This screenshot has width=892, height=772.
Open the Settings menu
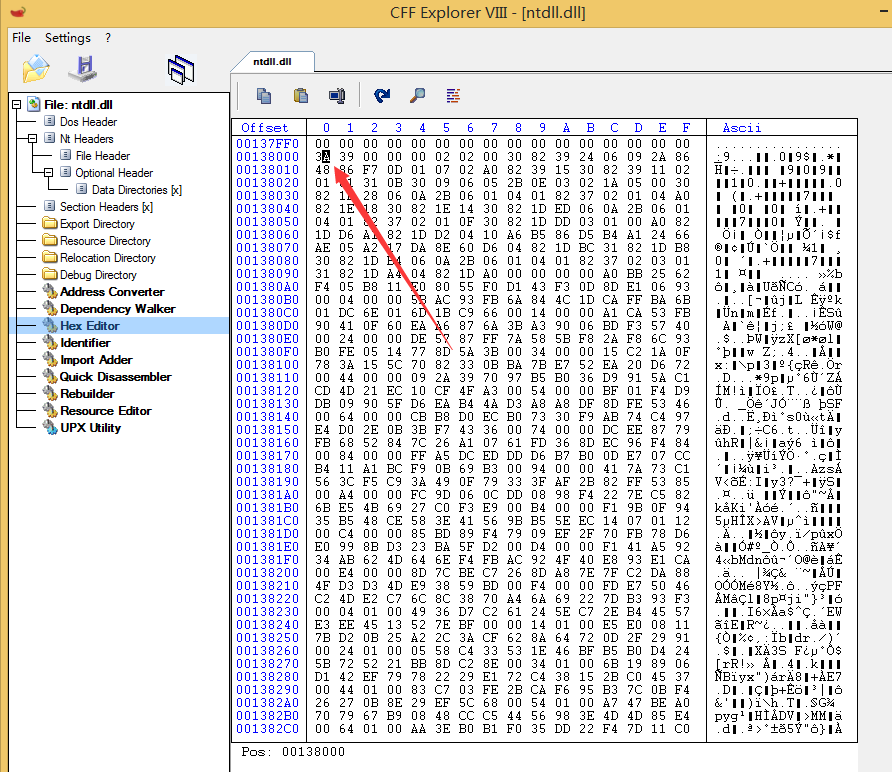point(68,38)
